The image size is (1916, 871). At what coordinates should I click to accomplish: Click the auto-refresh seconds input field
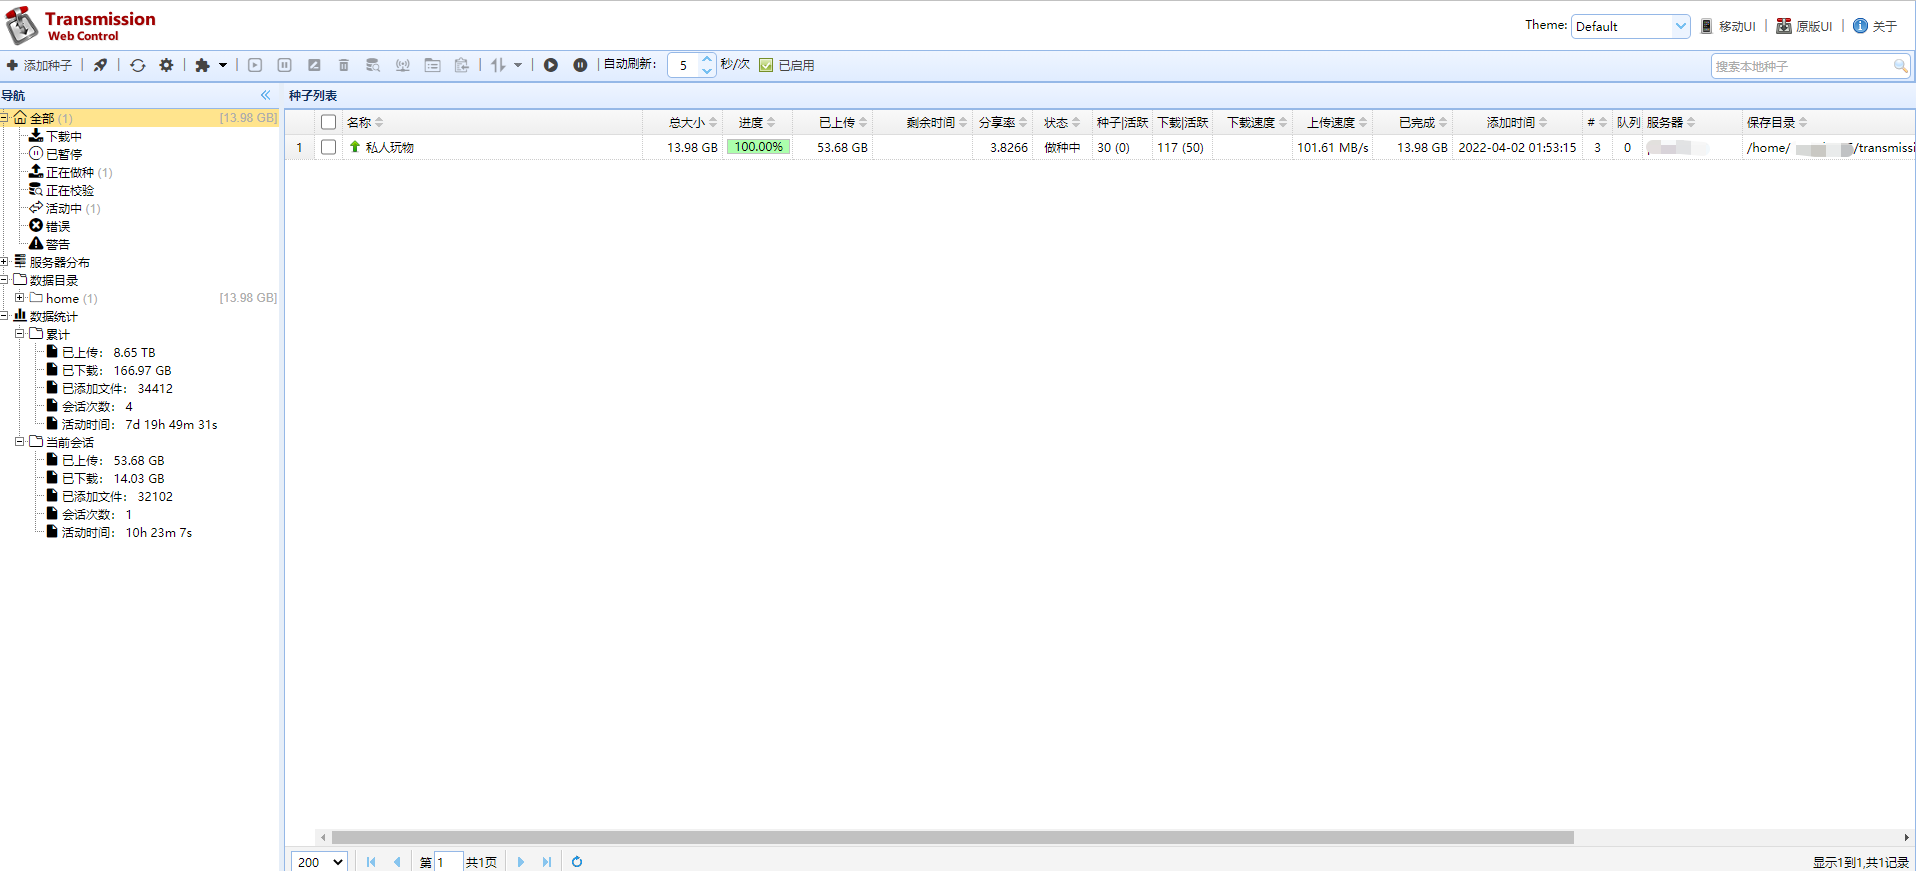click(x=684, y=65)
